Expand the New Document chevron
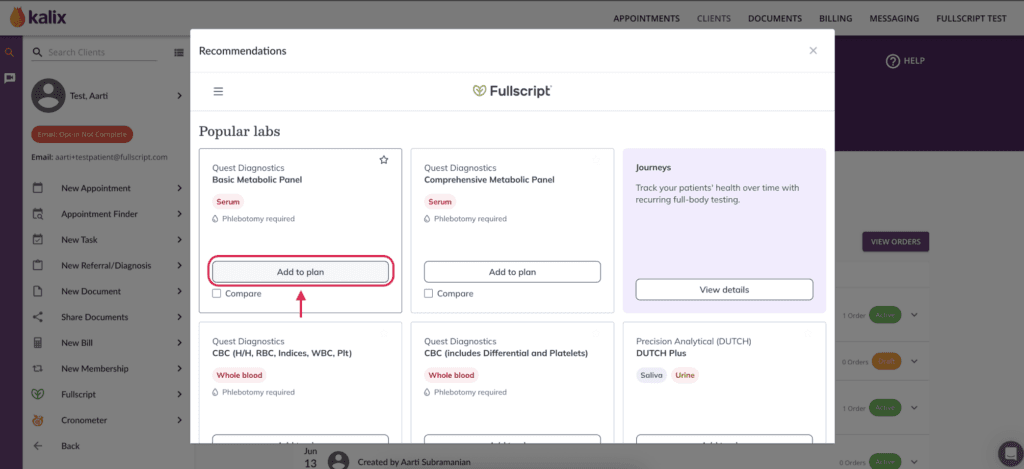Screen dimensions: 1024x469 (x=180, y=291)
